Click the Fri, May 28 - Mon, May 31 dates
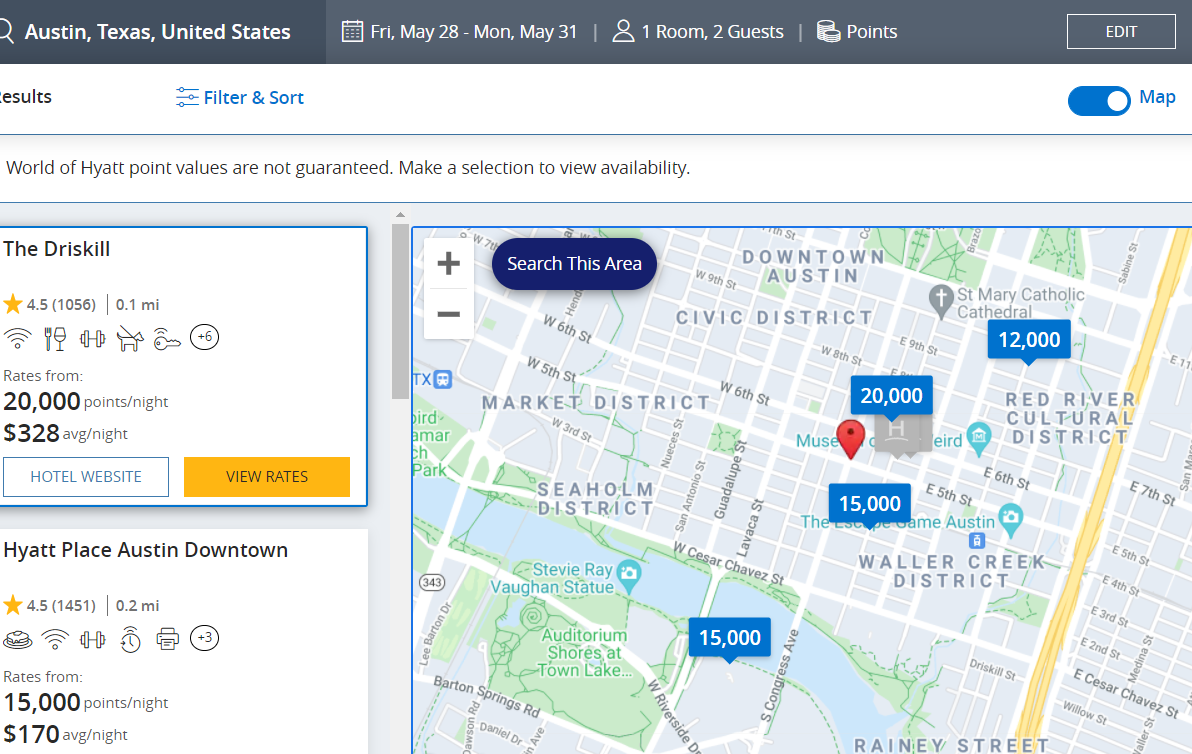1192x754 pixels. [x=474, y=32]
